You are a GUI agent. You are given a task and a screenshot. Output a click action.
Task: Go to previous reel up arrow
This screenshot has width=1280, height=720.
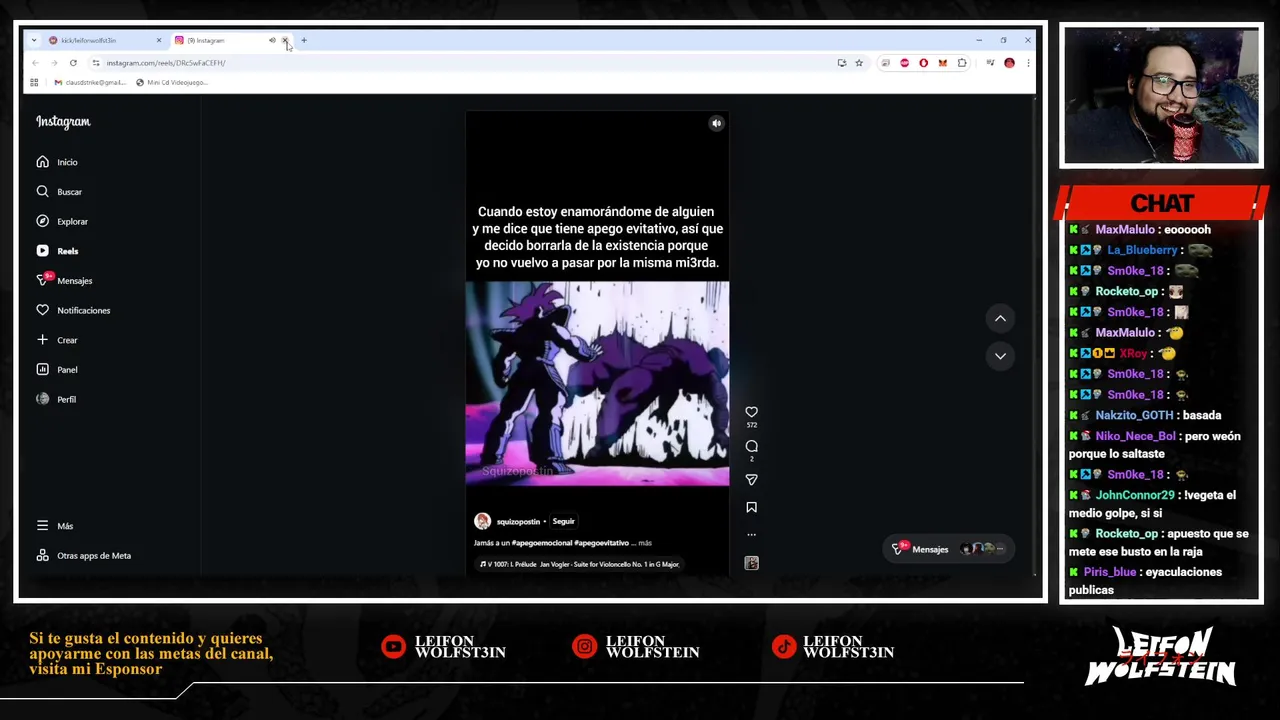(1000, 318)
